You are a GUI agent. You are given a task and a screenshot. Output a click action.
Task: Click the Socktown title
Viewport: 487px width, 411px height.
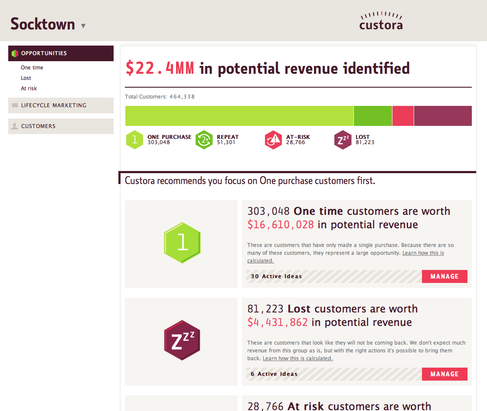(x=43, y=24)
